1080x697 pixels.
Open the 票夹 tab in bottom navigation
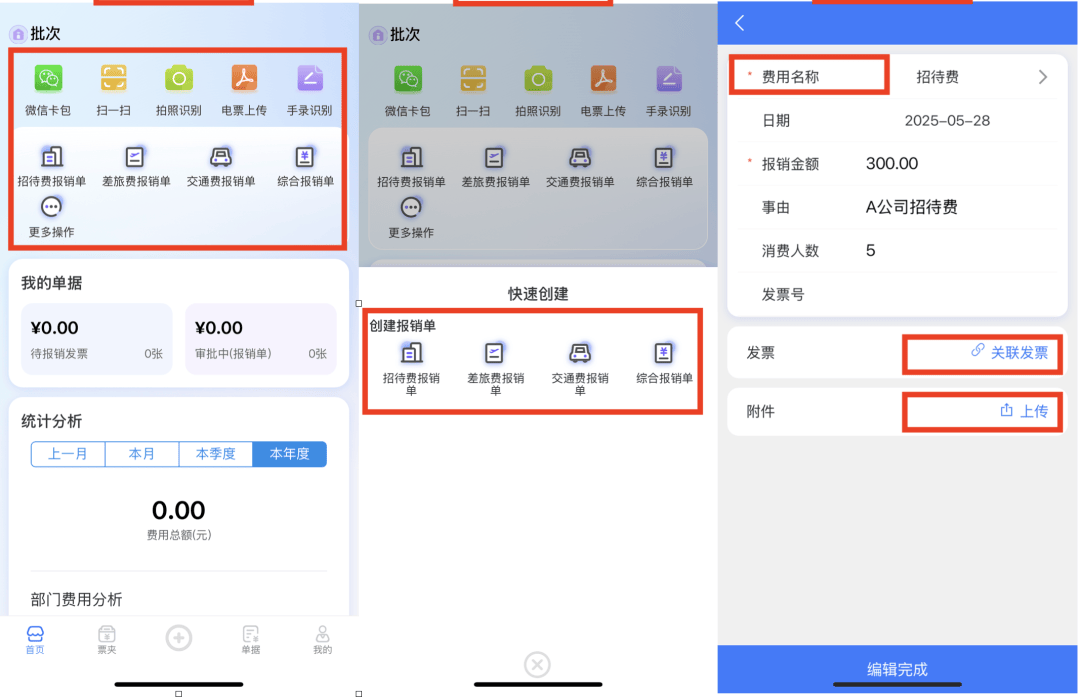[x=107, y=638]
